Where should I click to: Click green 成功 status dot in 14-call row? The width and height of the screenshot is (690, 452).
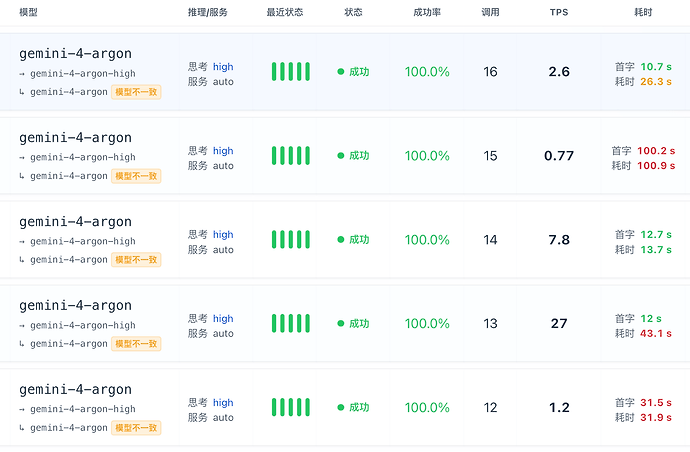coord(341,239)
